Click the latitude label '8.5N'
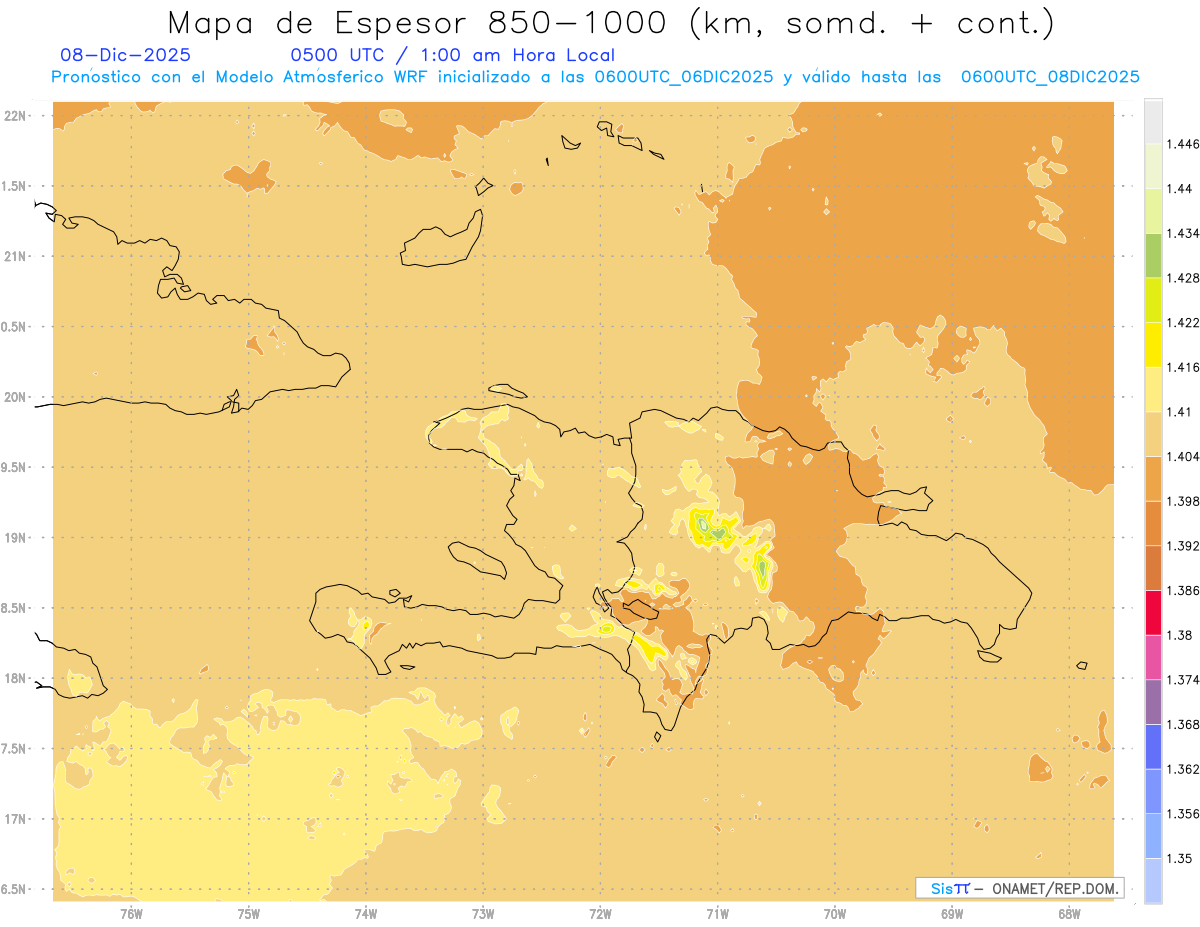Image resolution: width=1200 pixels, height=927 pixels. pos(15,608)
